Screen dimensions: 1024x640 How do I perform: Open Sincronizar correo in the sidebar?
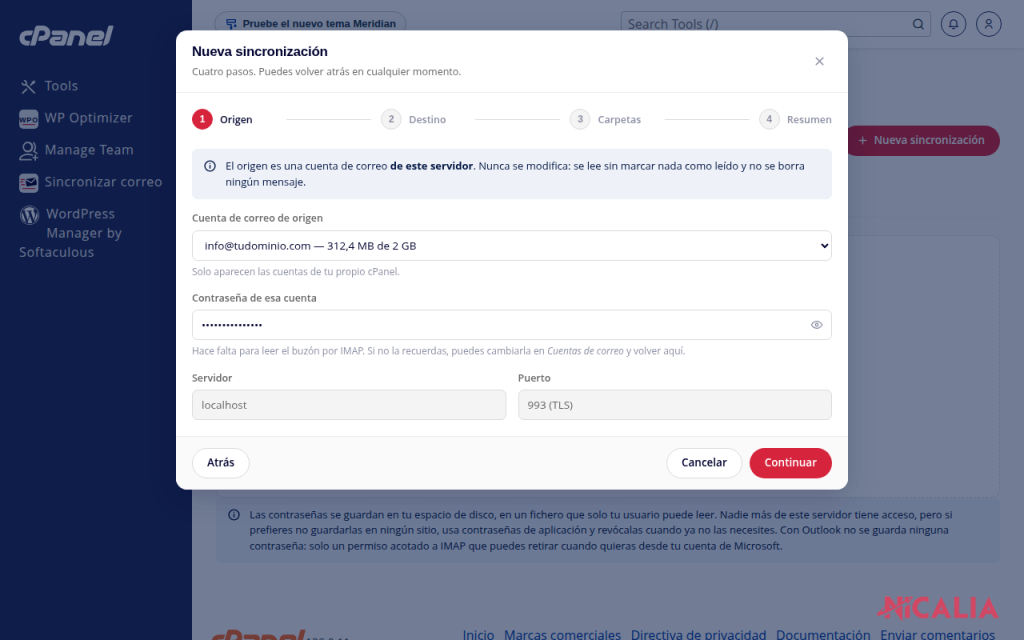point(103,182)
